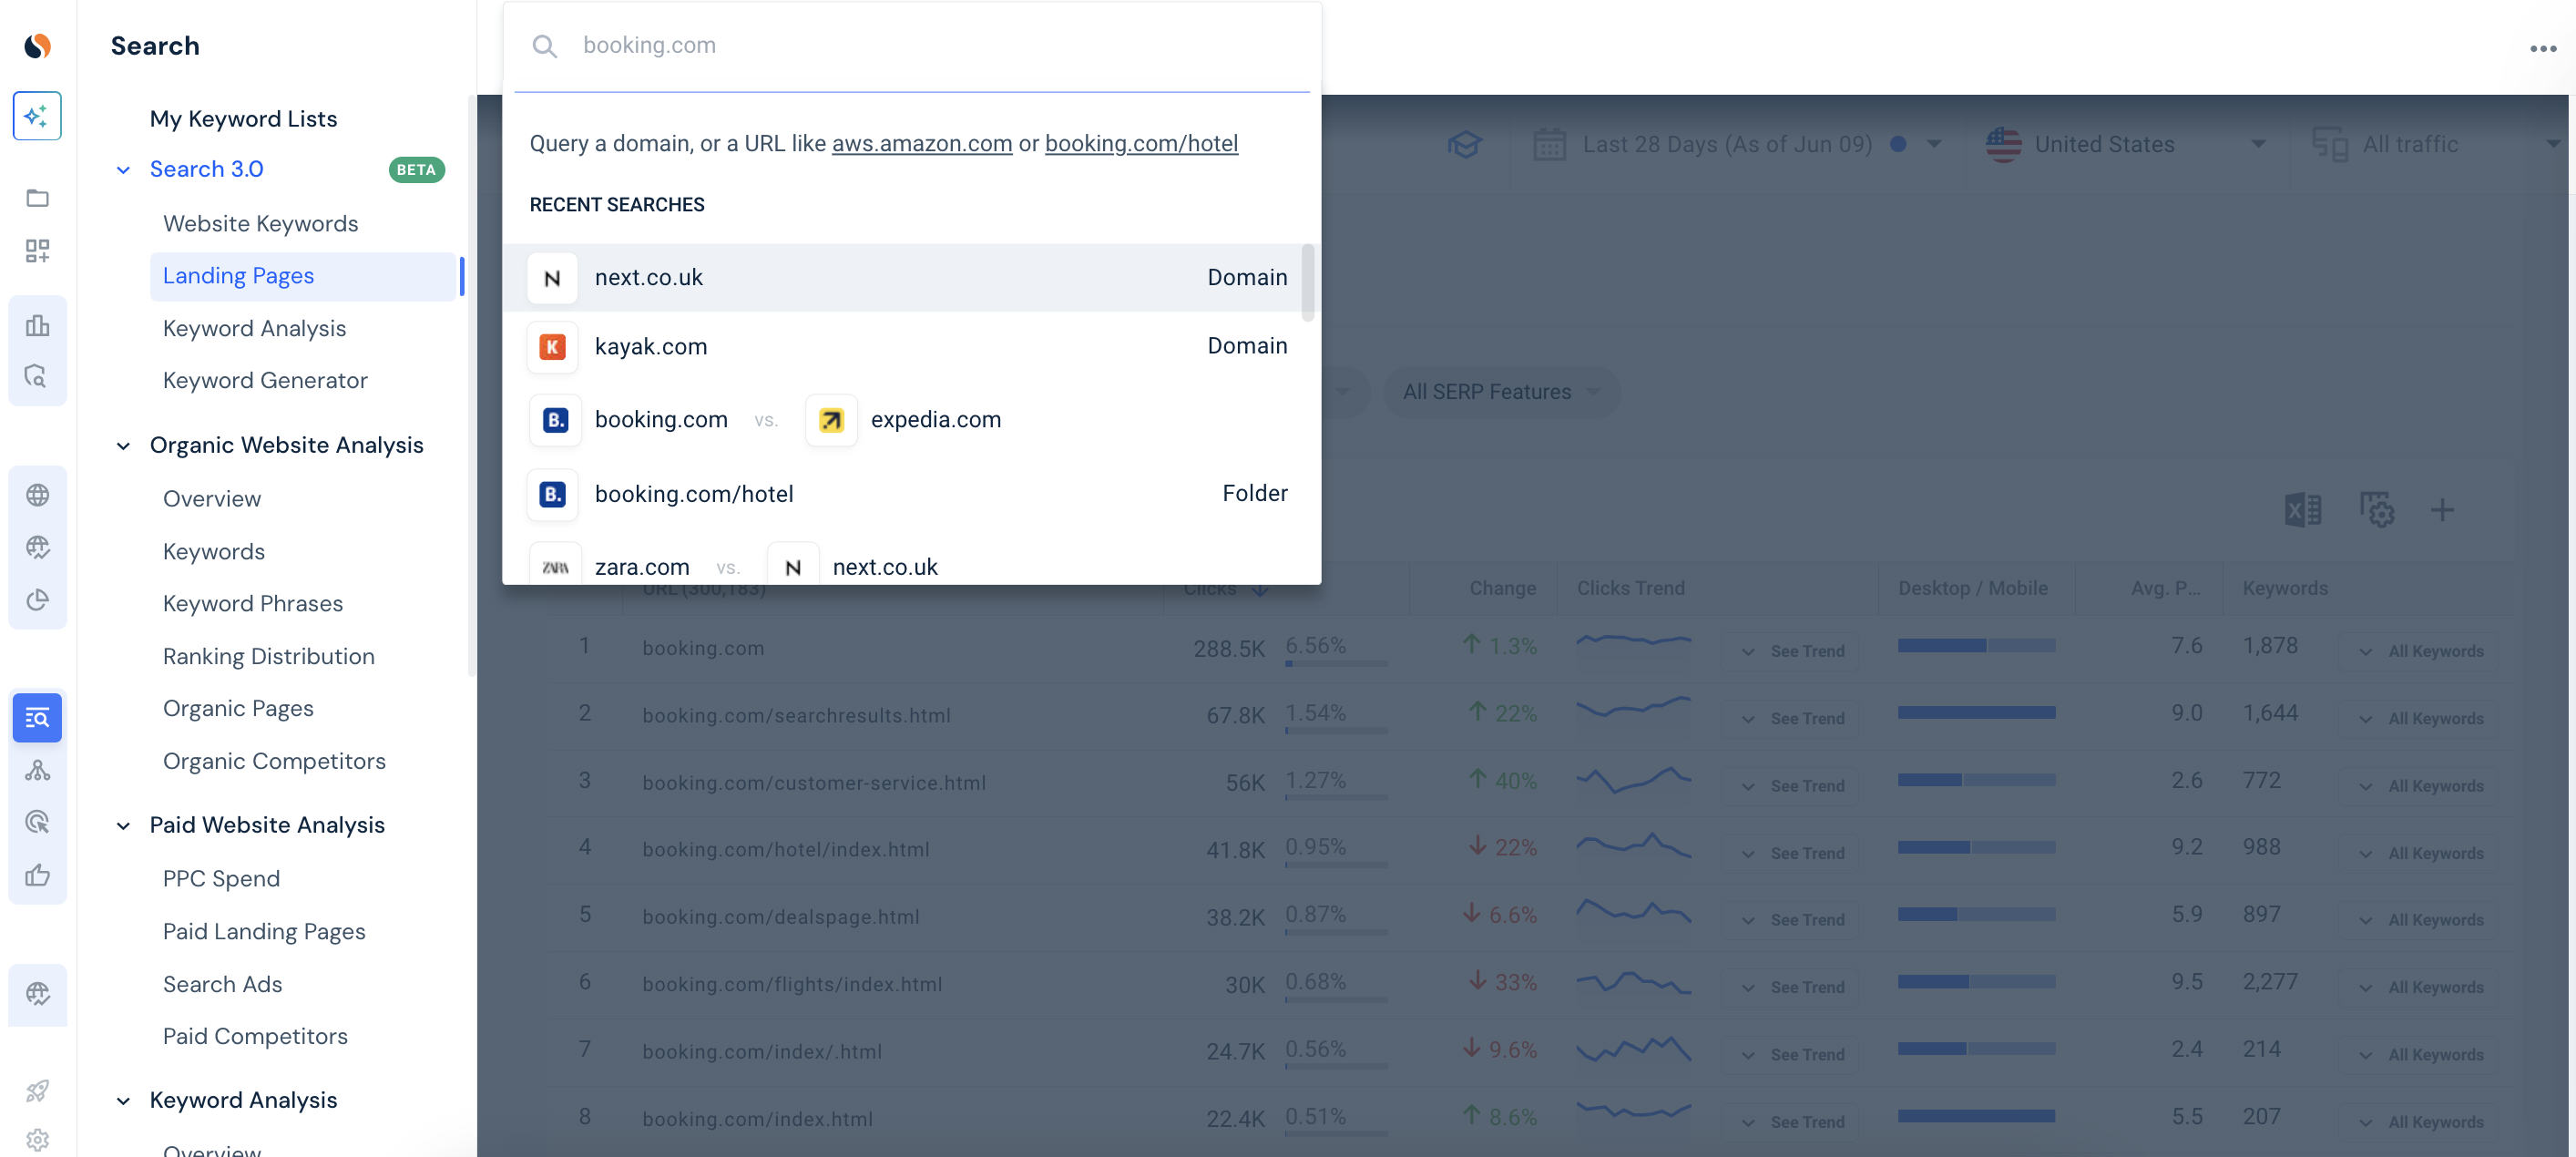The image size is (2576, 1157).
Task: Click the radar target icon in rail
Action: 37,822
